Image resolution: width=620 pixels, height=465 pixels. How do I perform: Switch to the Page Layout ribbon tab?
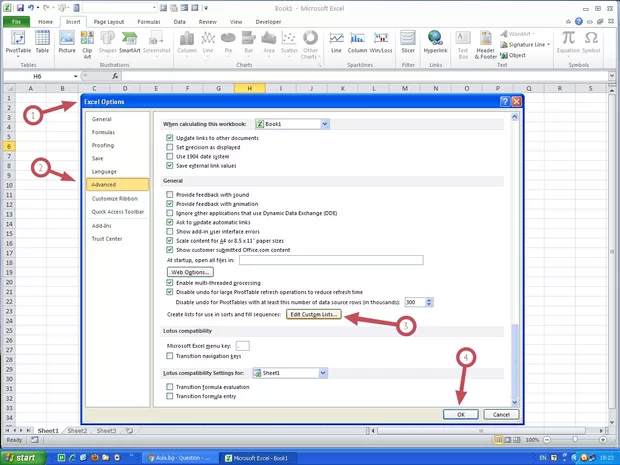[x=110, y=21]
